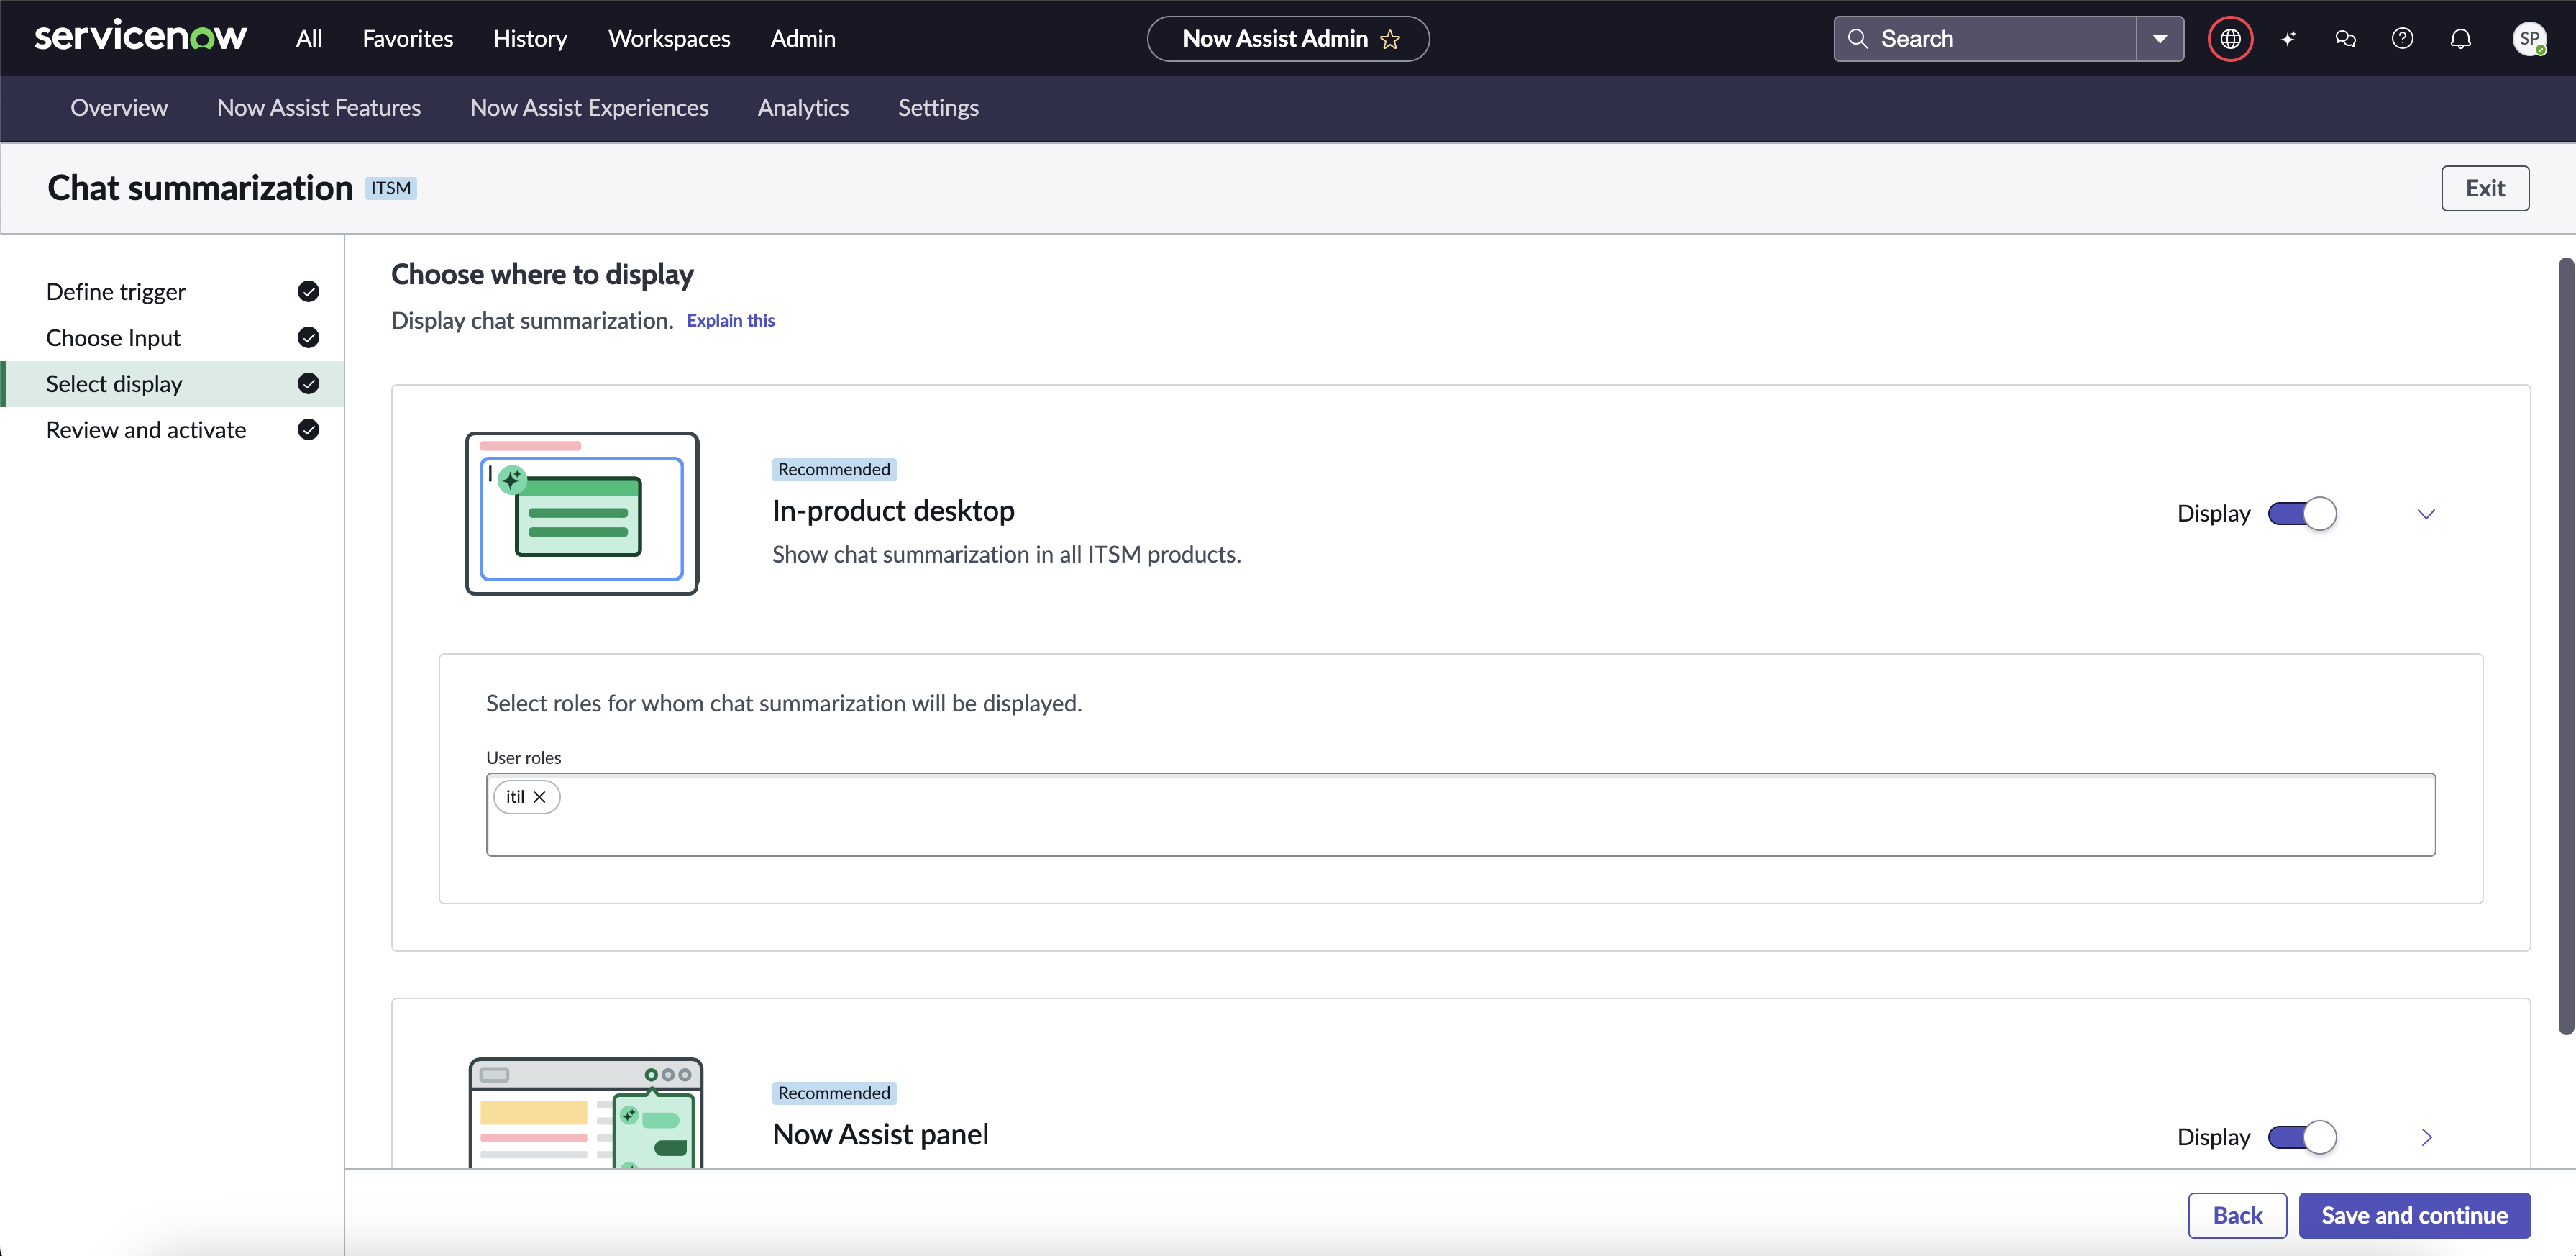This screenshot has width=2576, height=1256.
Task: Open the globe scope selector icon
Action: 2230,39
